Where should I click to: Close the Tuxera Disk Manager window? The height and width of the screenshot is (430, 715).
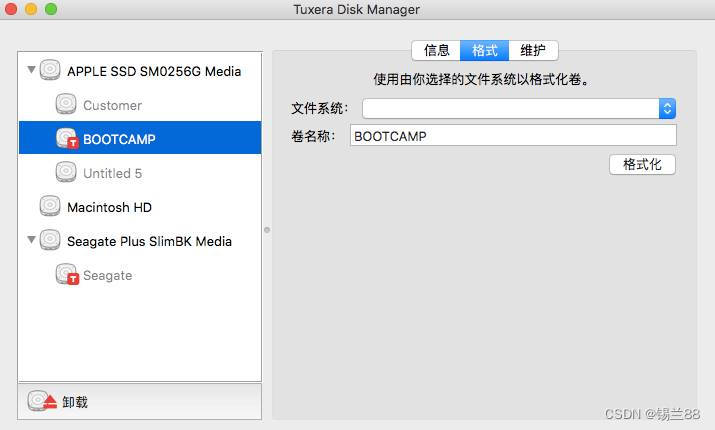(11, 9)
